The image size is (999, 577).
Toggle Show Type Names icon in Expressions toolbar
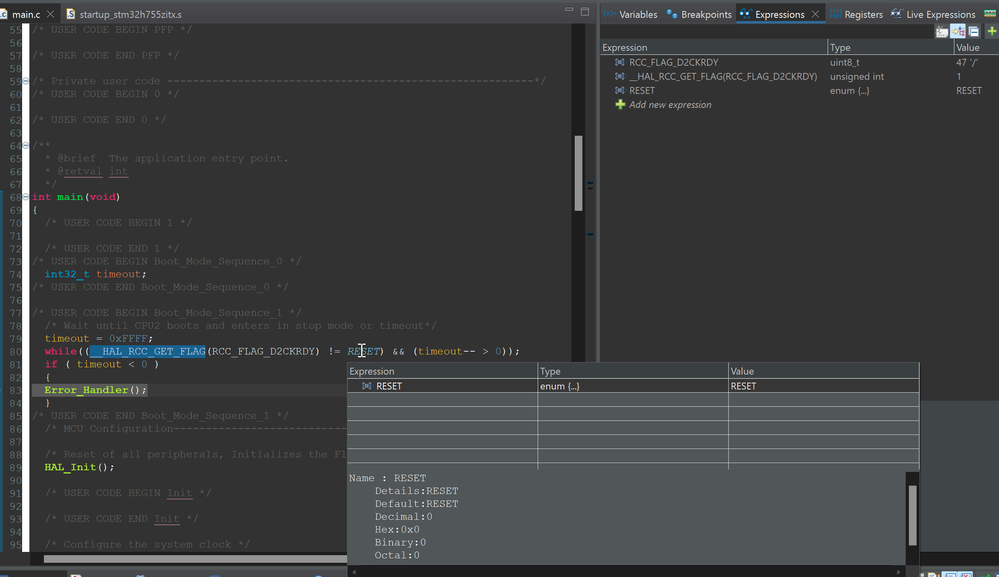point(942,32)
